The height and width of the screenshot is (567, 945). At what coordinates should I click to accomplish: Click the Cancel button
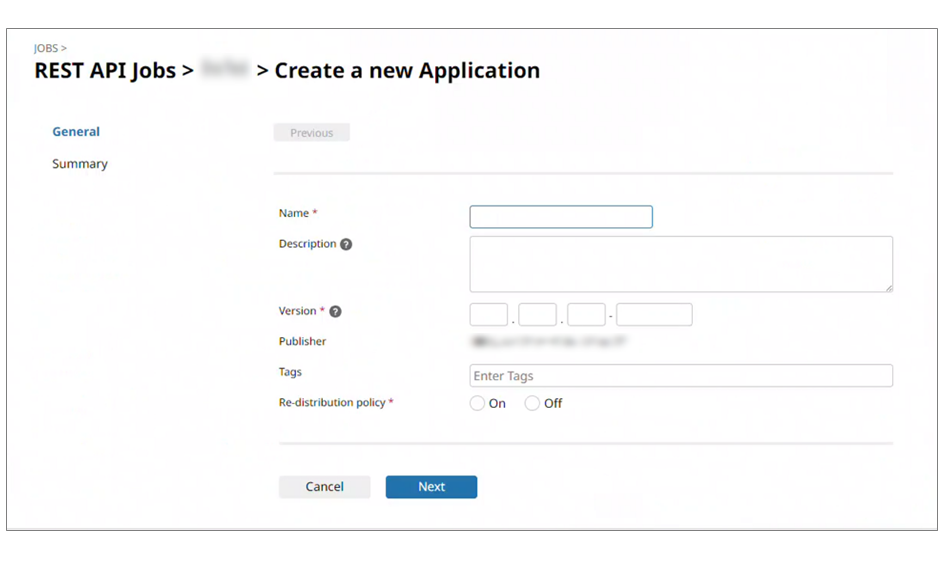pos(324,487)
